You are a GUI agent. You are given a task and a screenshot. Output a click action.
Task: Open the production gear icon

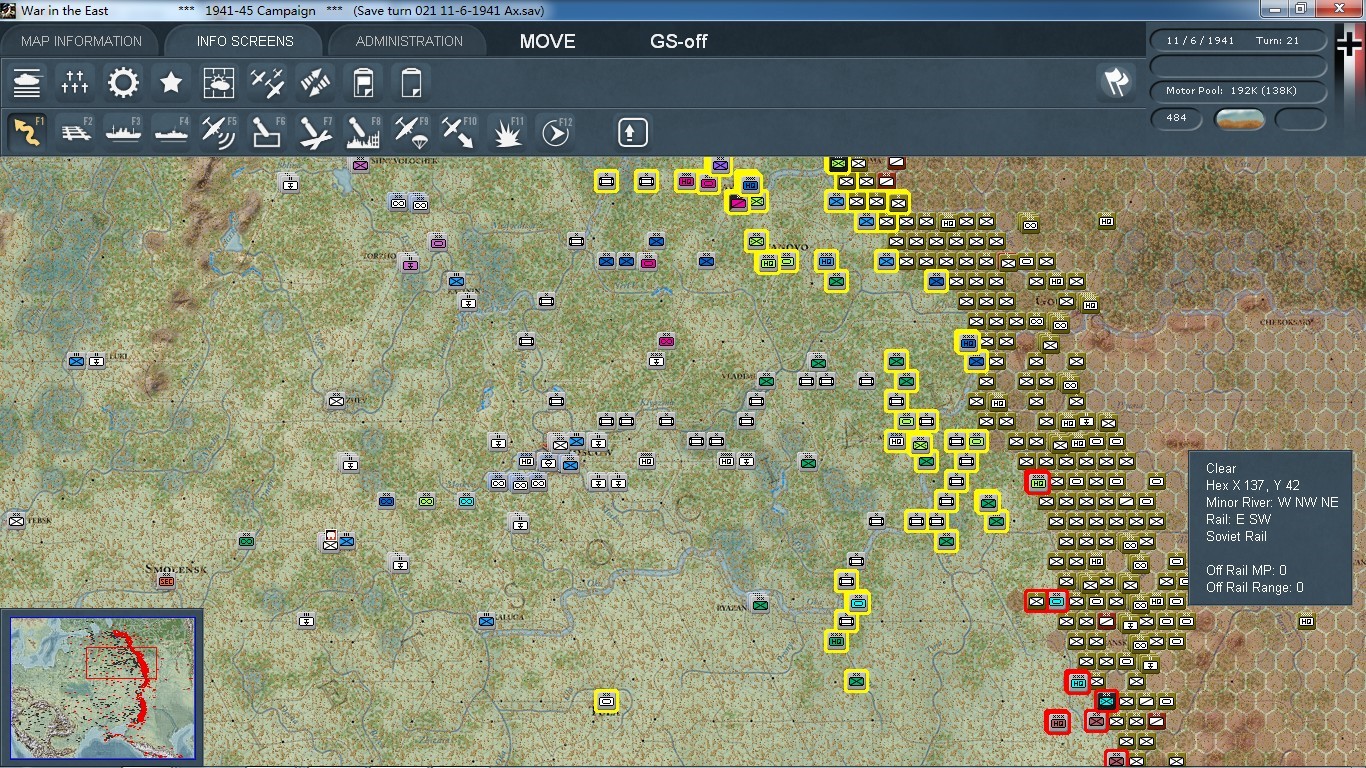123,82
